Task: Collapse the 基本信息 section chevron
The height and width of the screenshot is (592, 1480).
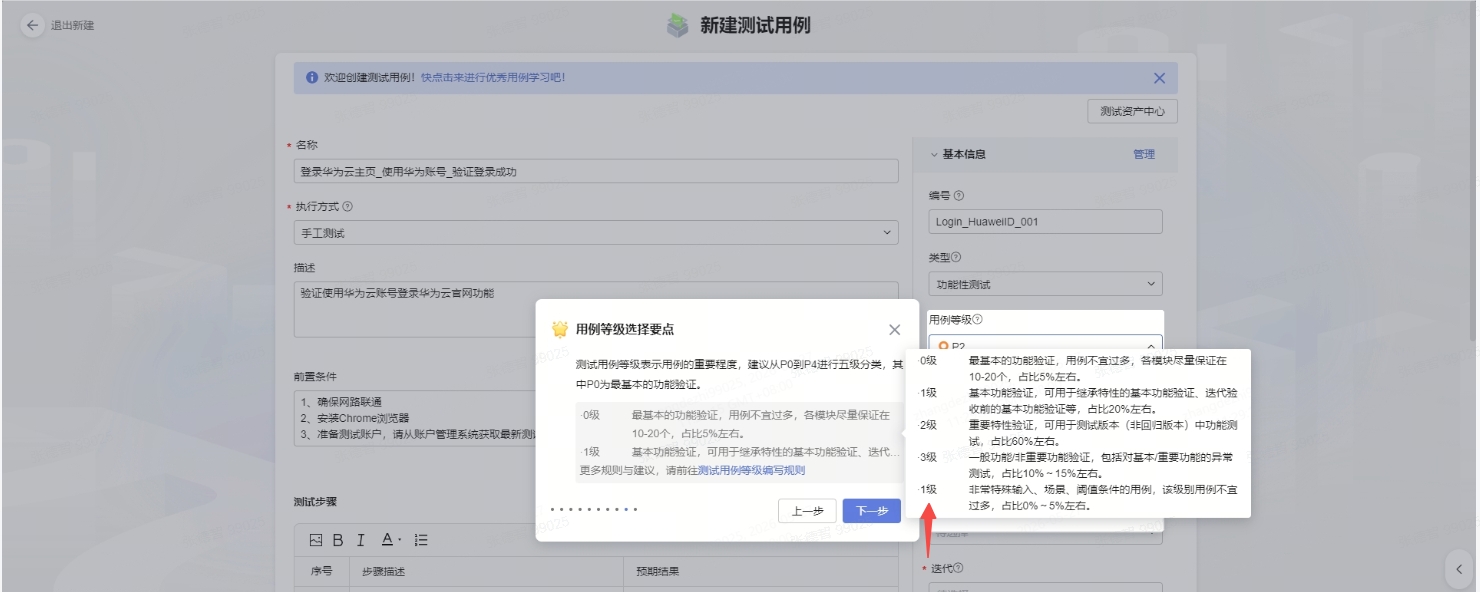Action: coord(935,155)
